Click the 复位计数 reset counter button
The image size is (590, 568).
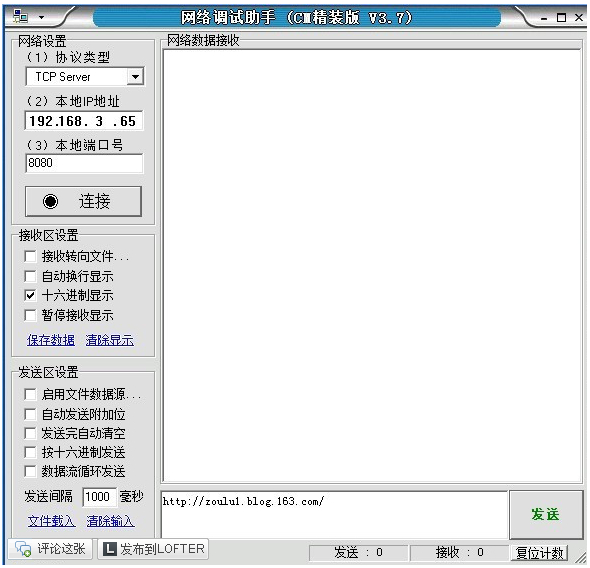click(539, 553)
